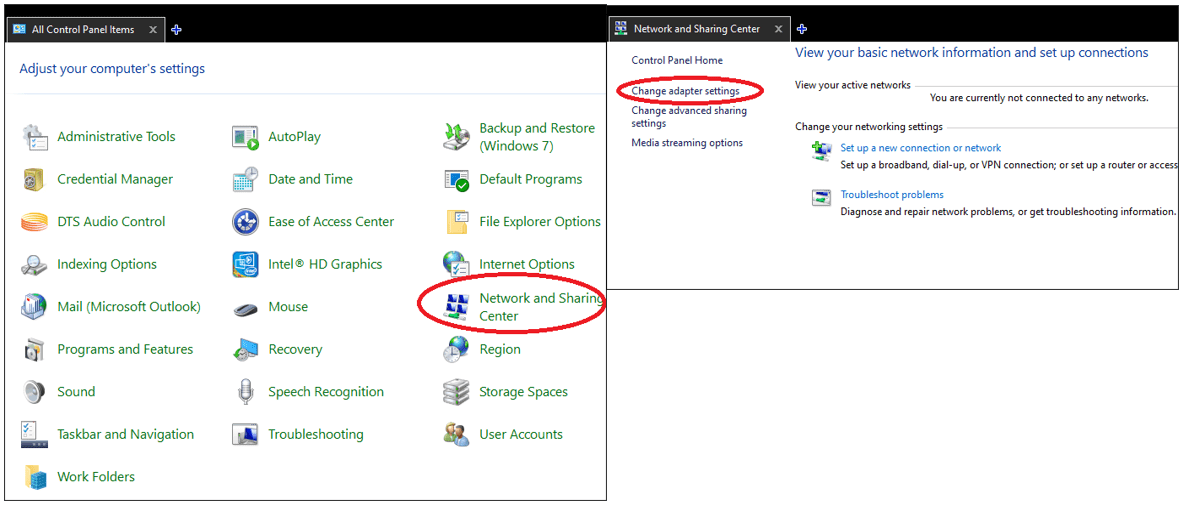Add new tab beside All Control Panel Items

pyautogui.click(x=177, y=30)
